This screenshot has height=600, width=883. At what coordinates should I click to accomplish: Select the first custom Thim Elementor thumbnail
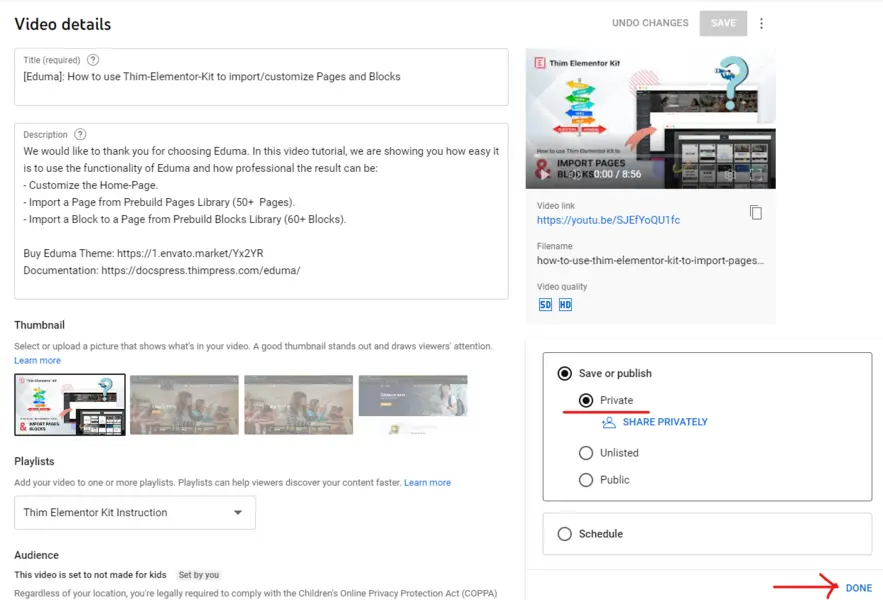70,405
